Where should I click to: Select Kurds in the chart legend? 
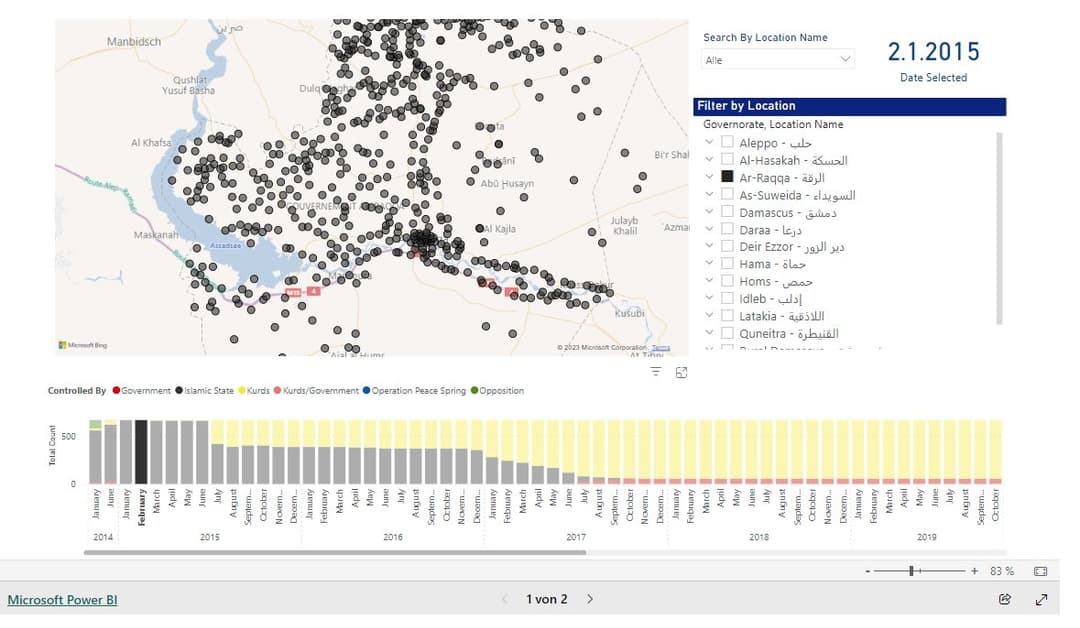click(x=253, y=390)
